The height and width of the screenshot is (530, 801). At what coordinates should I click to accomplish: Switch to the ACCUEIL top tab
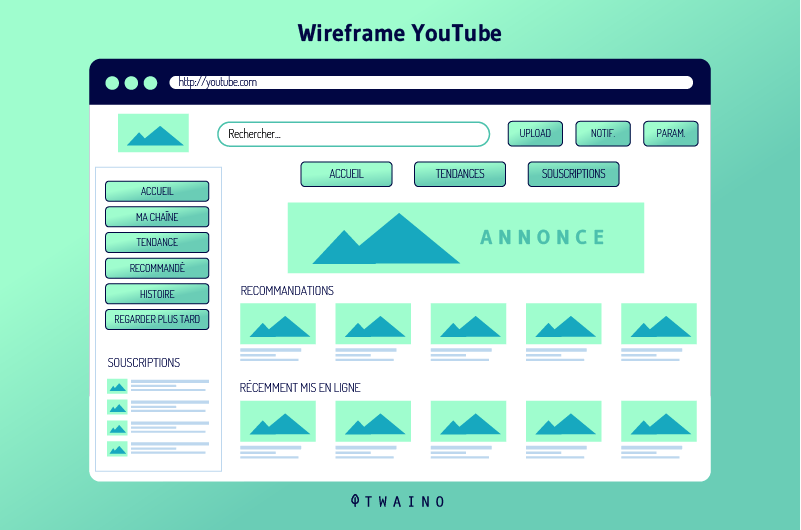[346, 174]
